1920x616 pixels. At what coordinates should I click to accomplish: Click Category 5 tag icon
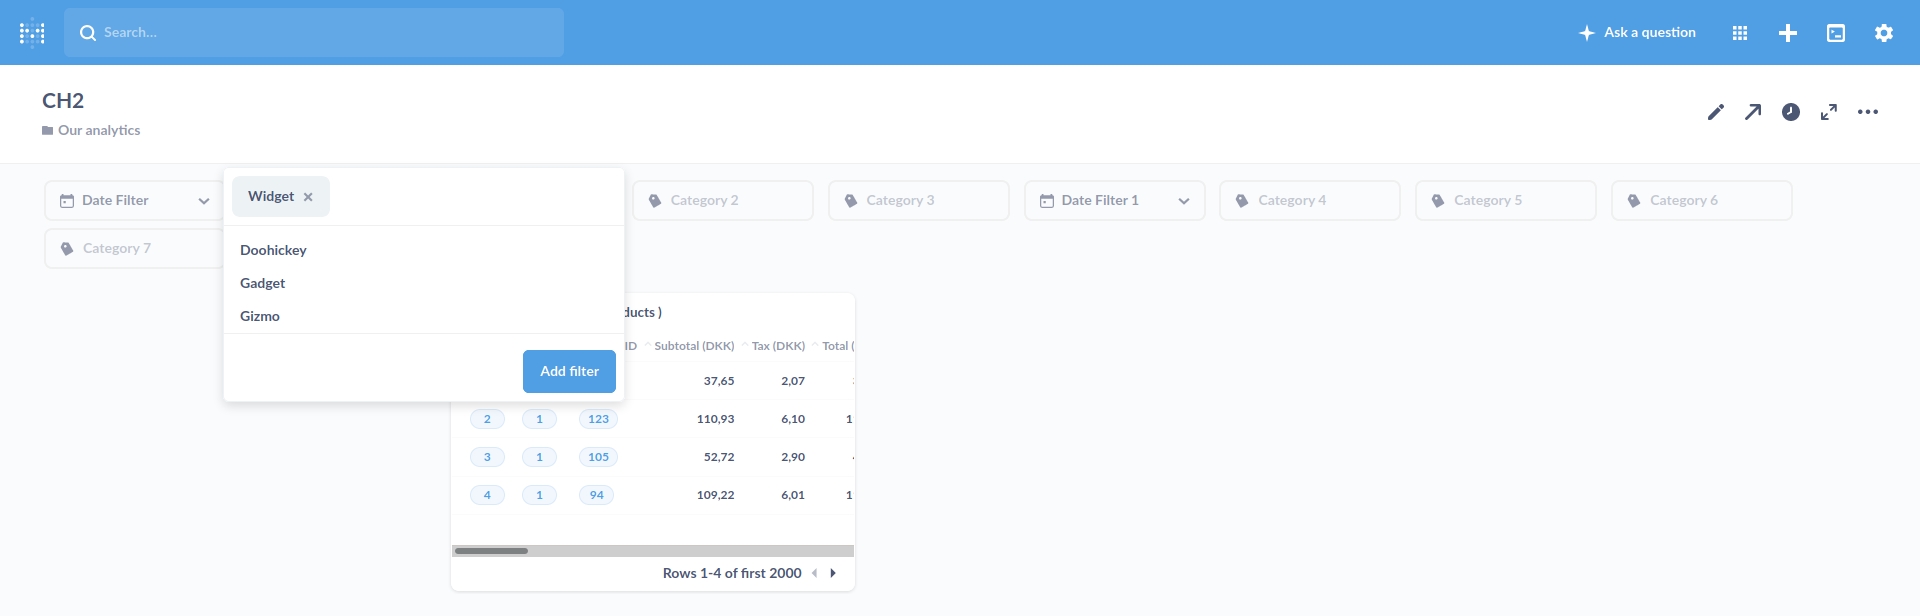point(1438,201)
